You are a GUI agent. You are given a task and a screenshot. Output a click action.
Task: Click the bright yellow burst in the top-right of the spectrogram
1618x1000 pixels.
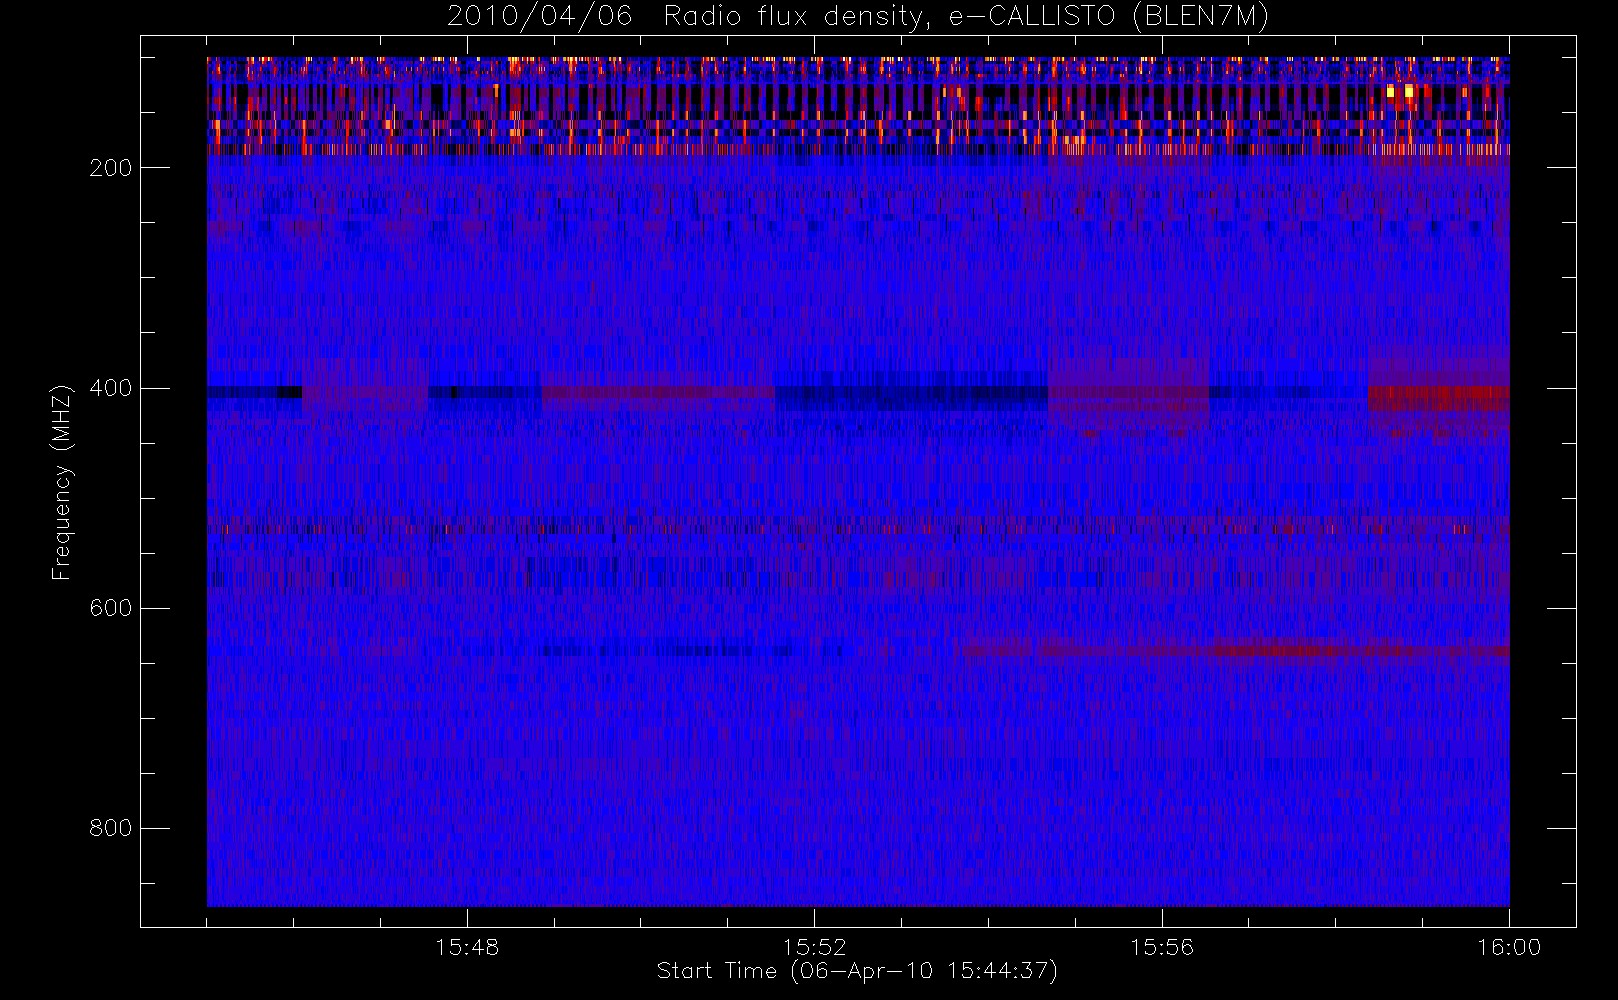[x=1401, y=92]
